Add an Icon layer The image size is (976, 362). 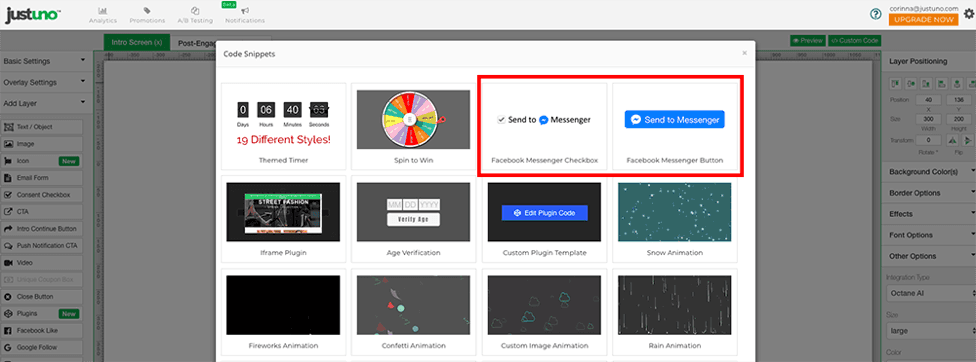tap(42, 161)
